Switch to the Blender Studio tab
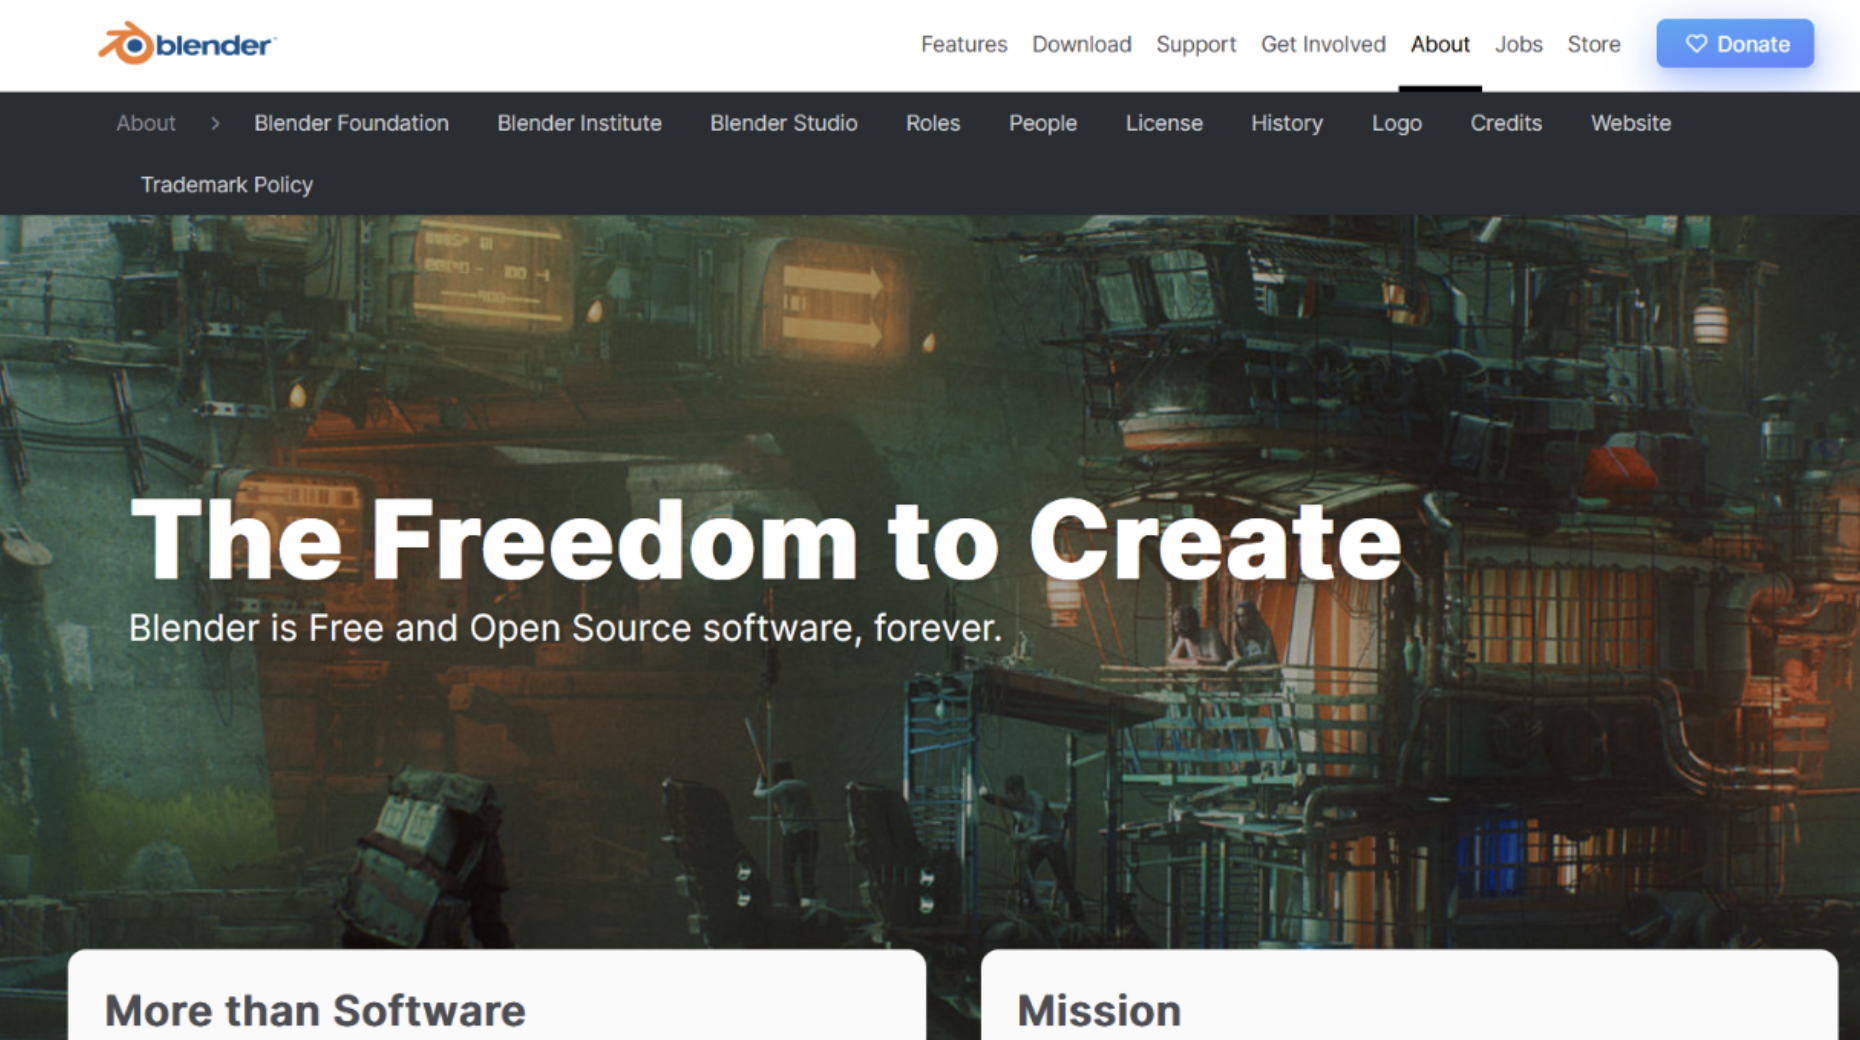This screenshot has height=1040, width=1860. click(784, 123)
